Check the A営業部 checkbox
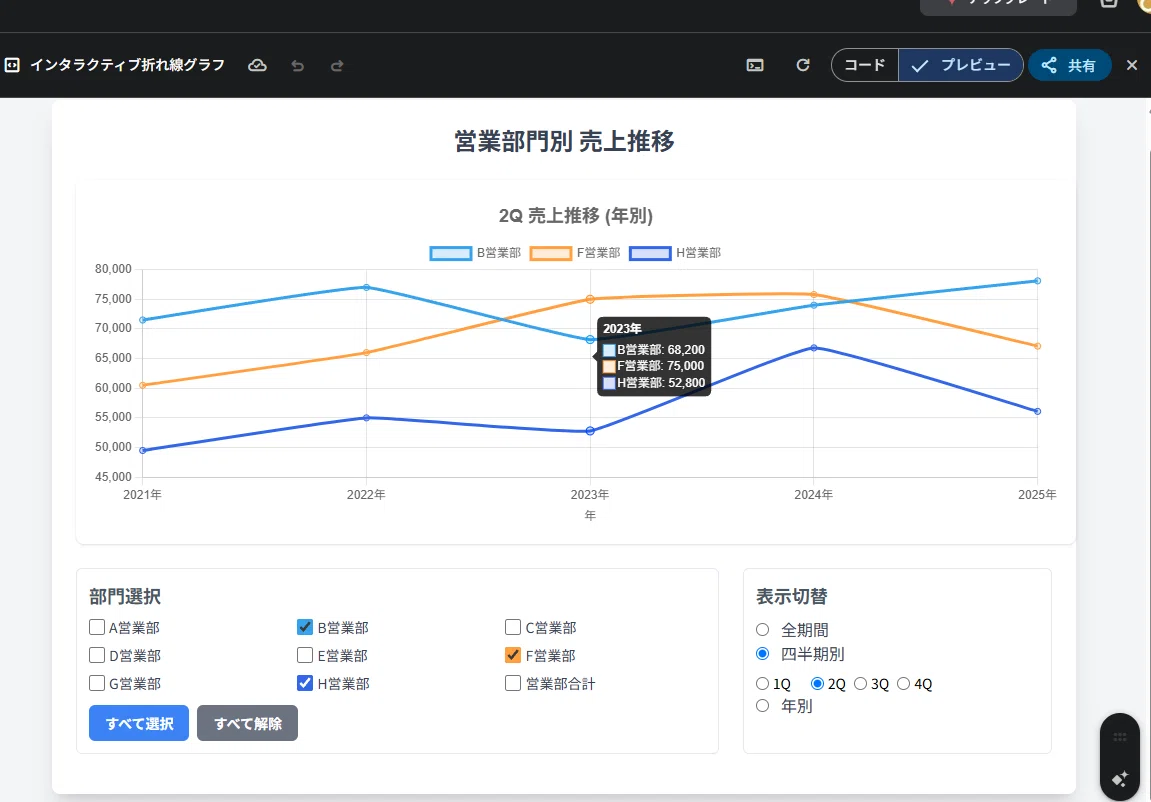Image resolution: width=1151 pixels, height=802 pixels. (97, 627)
